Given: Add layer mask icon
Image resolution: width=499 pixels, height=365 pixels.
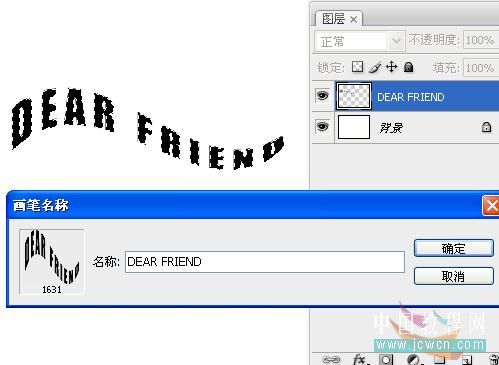Looking at the screenshot, I should (x=386, y=360).
